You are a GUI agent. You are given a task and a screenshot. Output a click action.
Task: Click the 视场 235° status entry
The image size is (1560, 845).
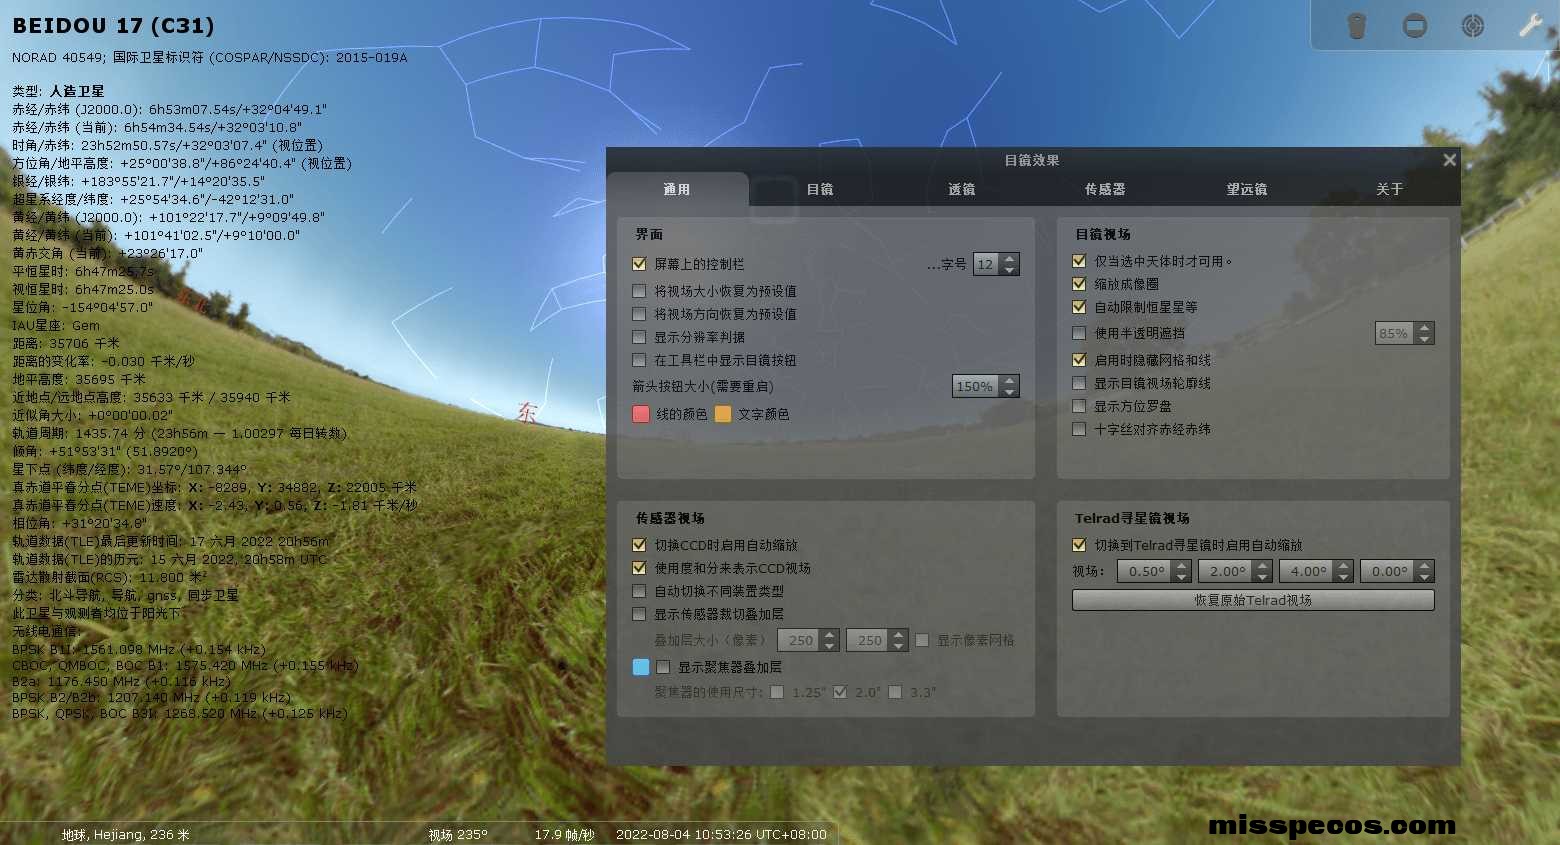[458, 835]
